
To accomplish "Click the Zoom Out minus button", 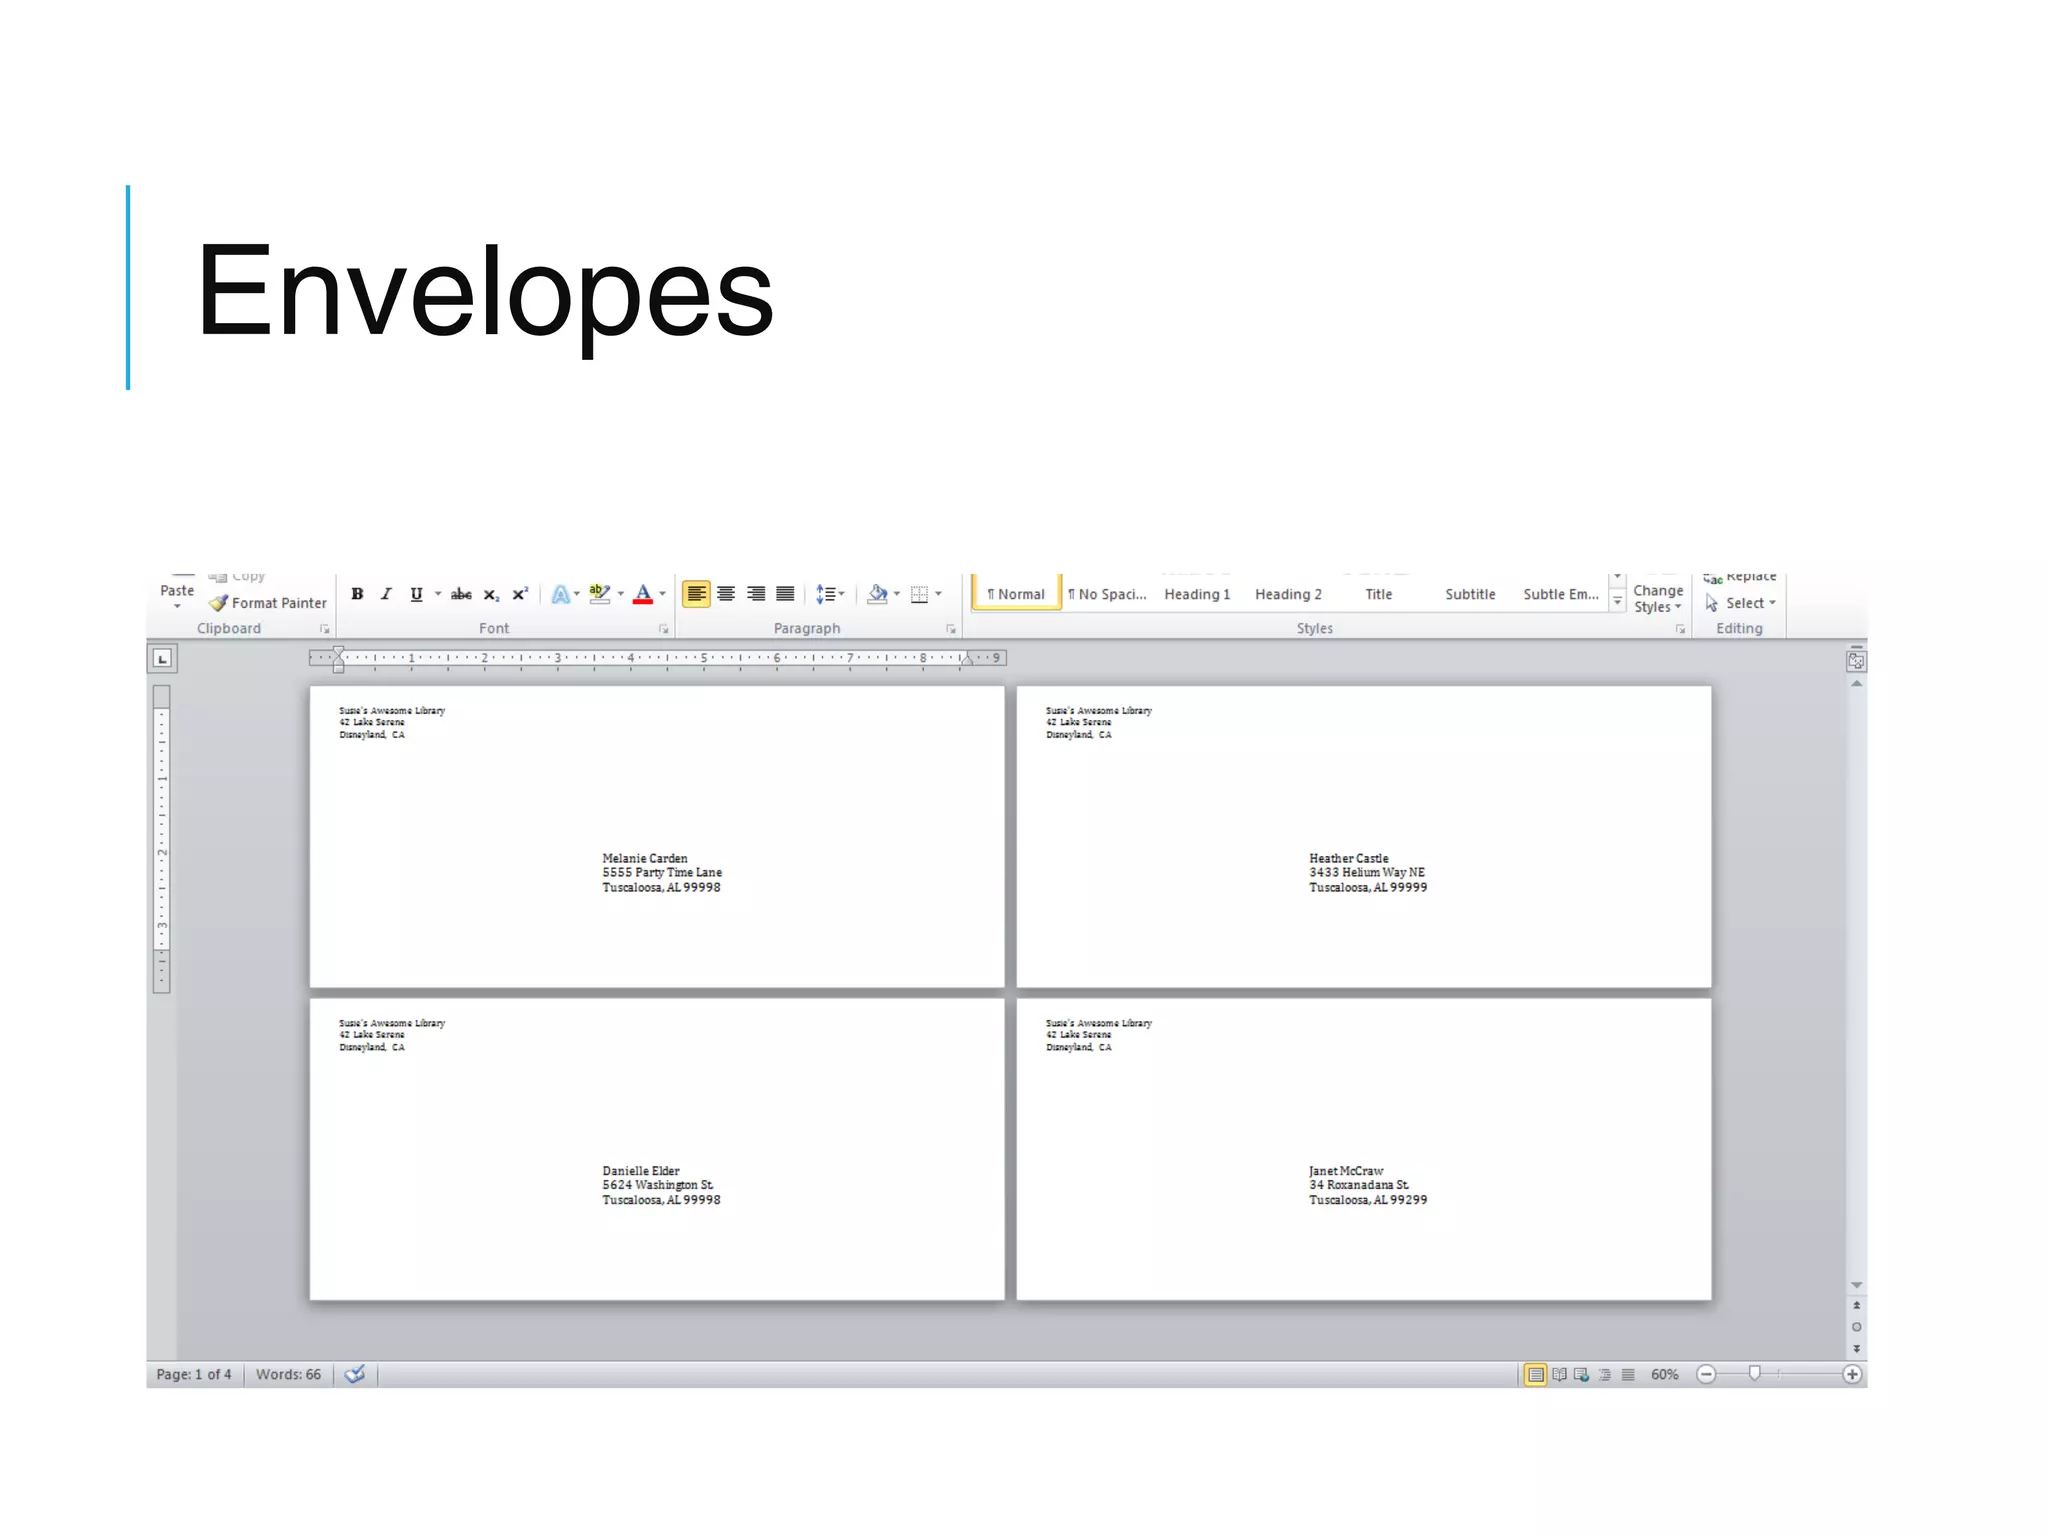I will [1707, 1375].
